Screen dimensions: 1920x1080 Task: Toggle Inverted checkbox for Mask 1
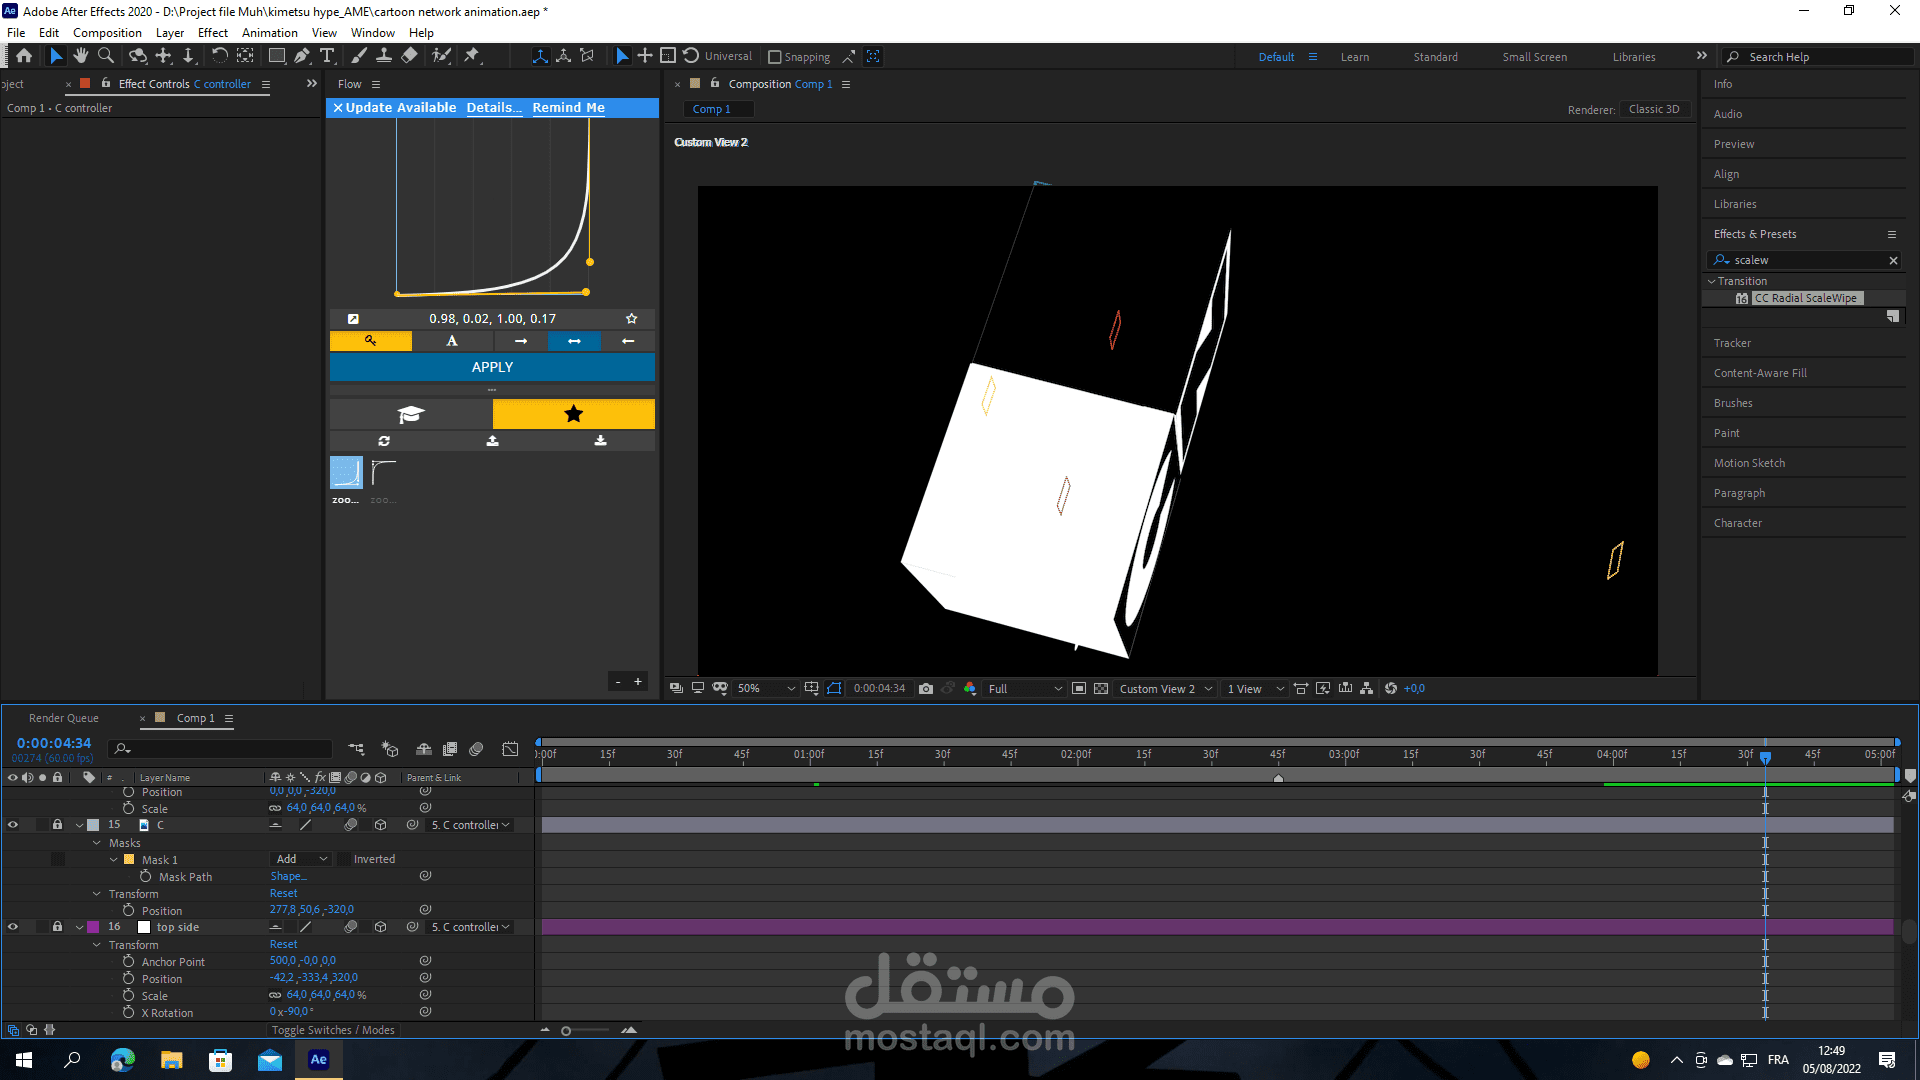(344, 859)
